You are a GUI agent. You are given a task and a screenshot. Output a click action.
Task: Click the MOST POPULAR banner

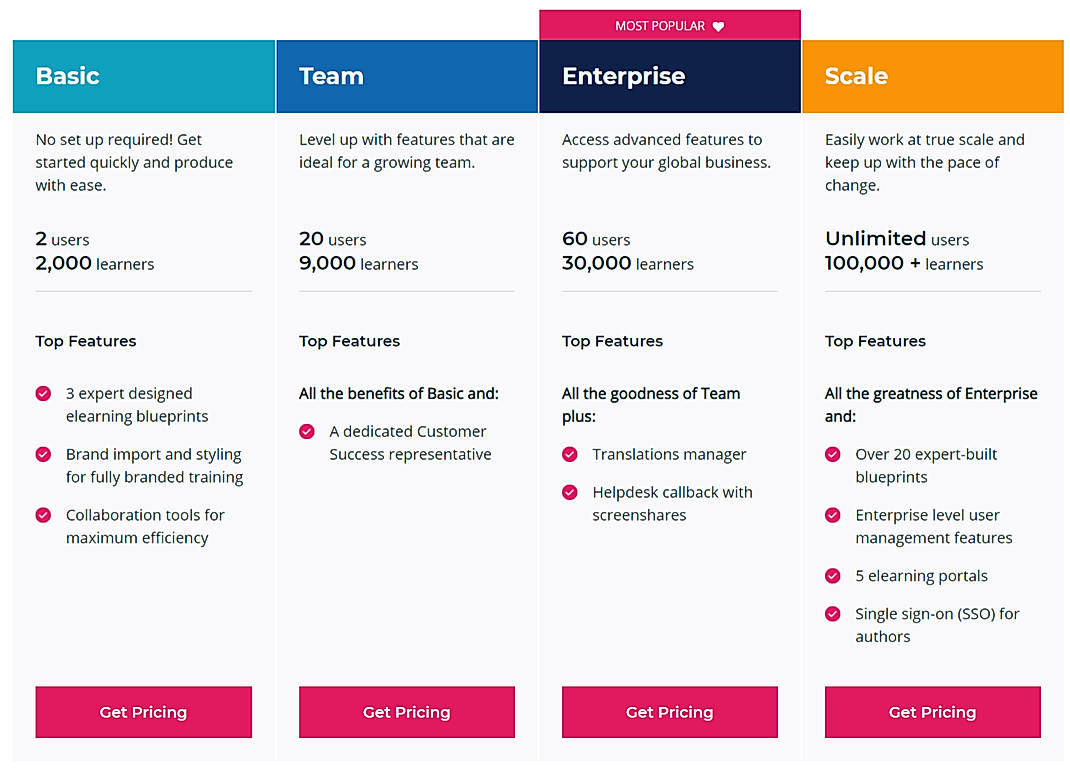click(669, 24)
